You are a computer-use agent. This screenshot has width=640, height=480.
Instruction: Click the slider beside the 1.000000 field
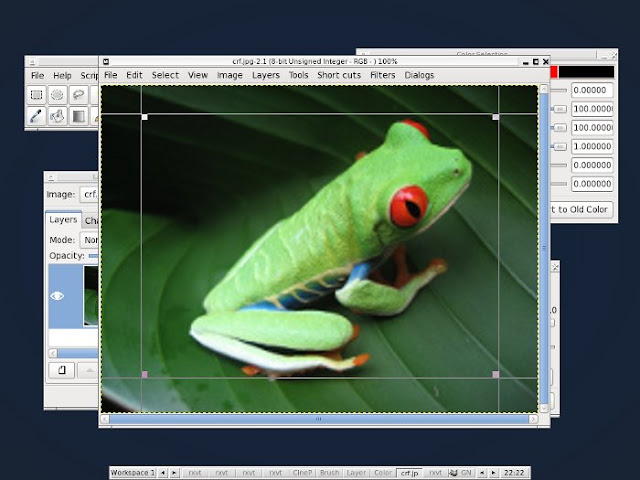(x=559, y=147)
